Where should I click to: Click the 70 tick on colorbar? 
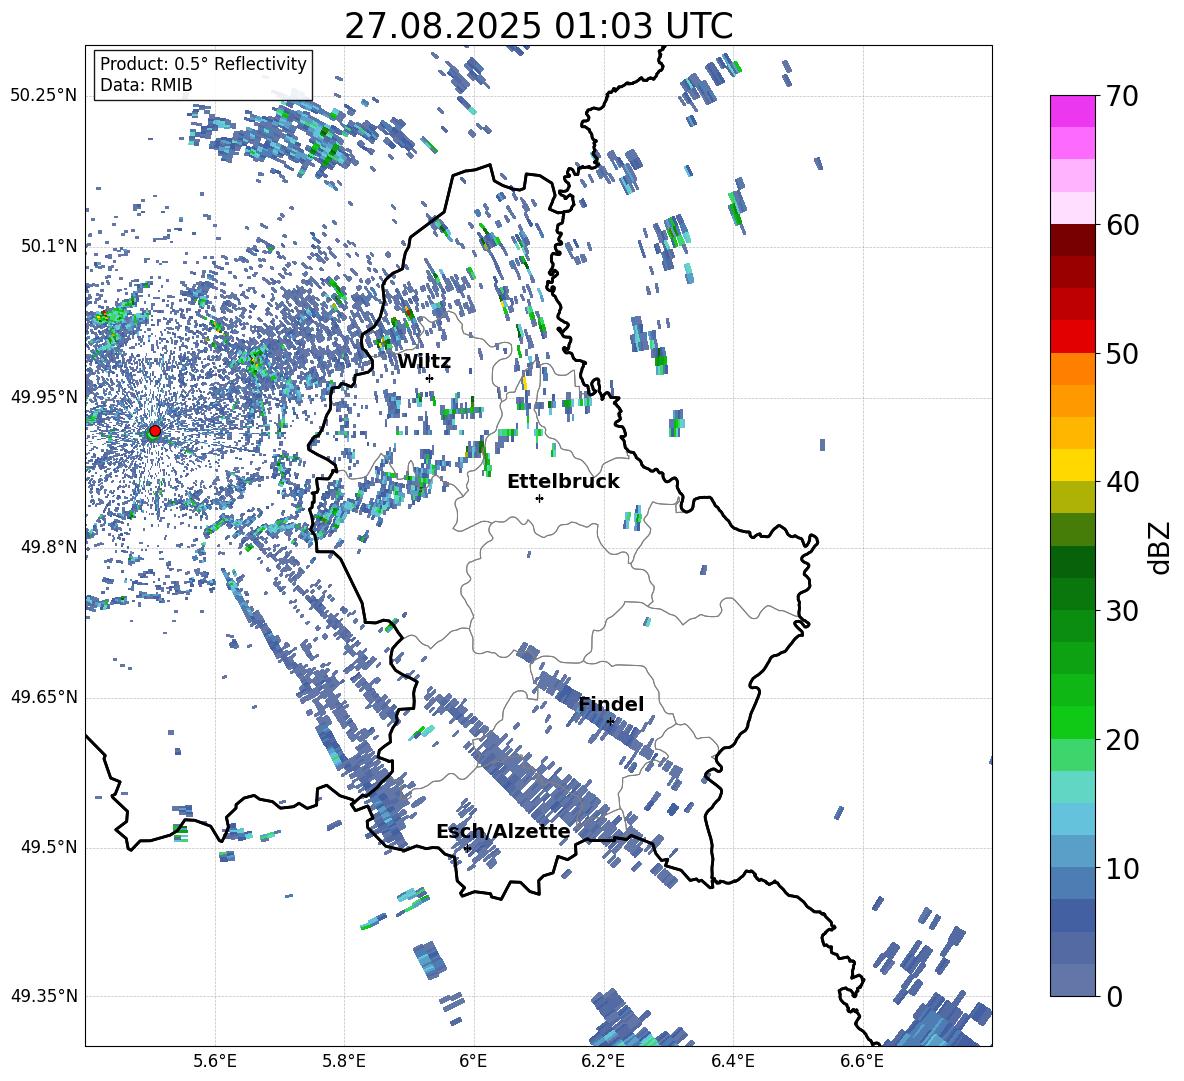coord(1122,96)
